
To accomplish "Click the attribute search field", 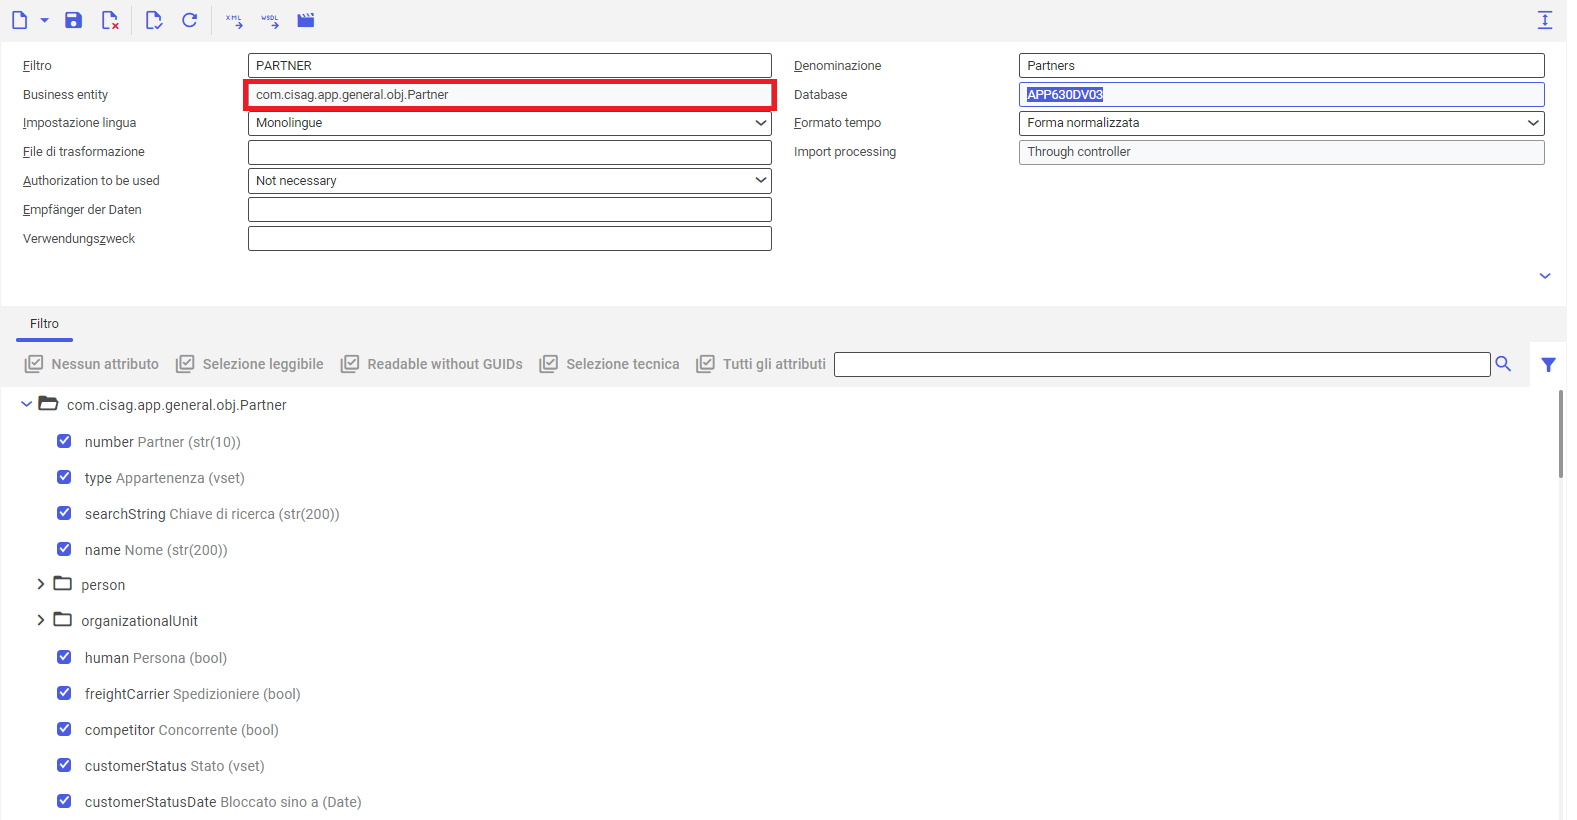I will pos(1162,364).
